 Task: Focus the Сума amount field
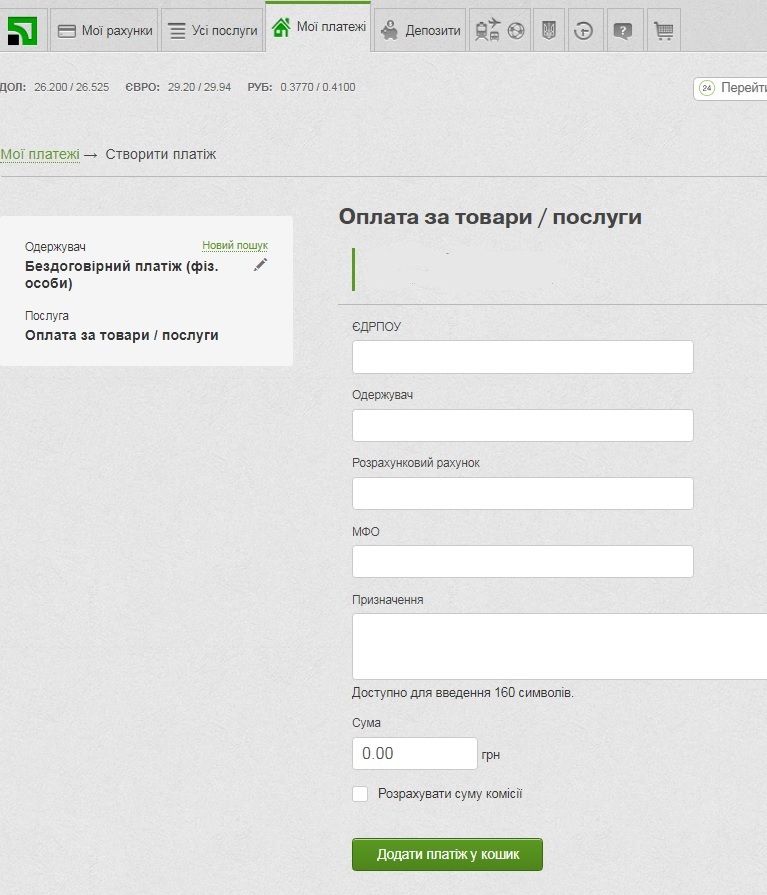point(414,753)
